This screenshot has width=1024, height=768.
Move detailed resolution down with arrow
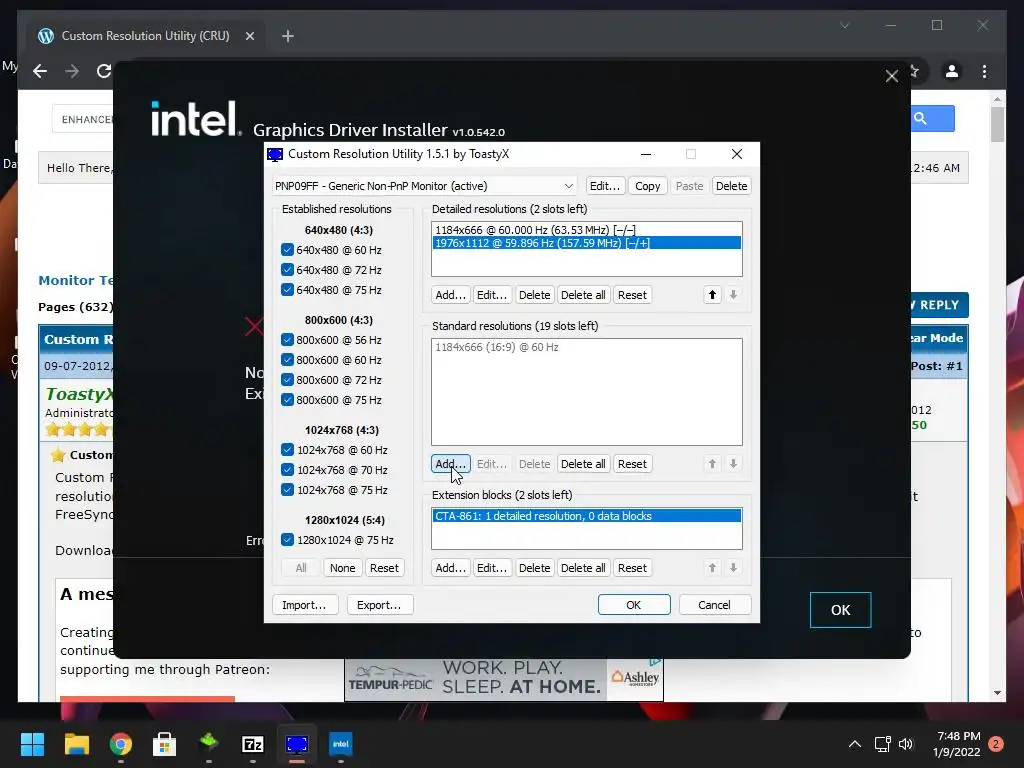pos(733,295)
